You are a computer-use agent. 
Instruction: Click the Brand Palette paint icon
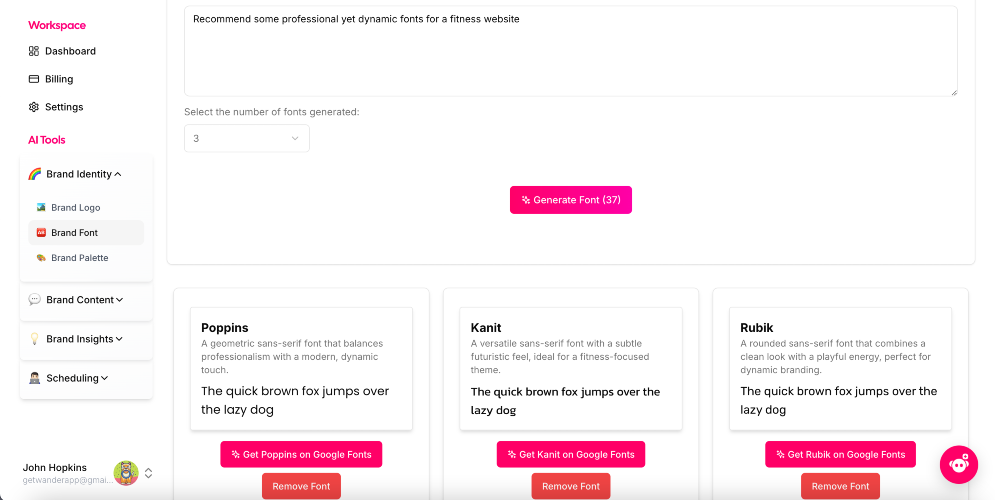coord(41,258)
